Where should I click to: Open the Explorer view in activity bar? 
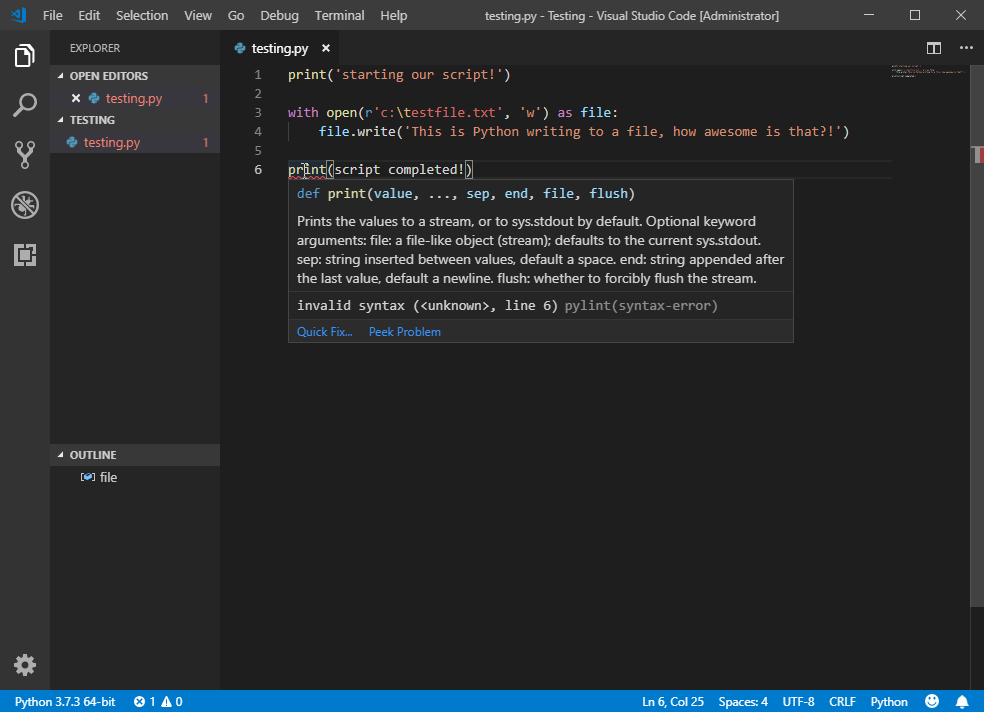click(24, 55)
